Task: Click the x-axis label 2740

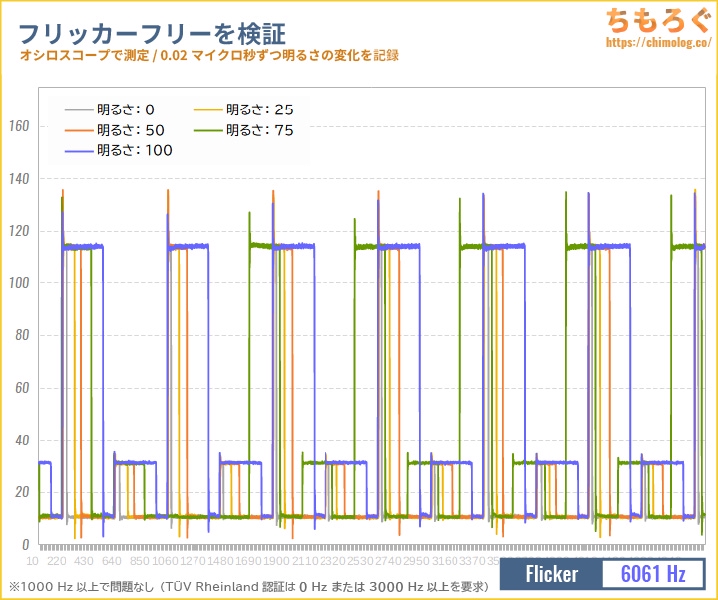Action: pos(388,561)
